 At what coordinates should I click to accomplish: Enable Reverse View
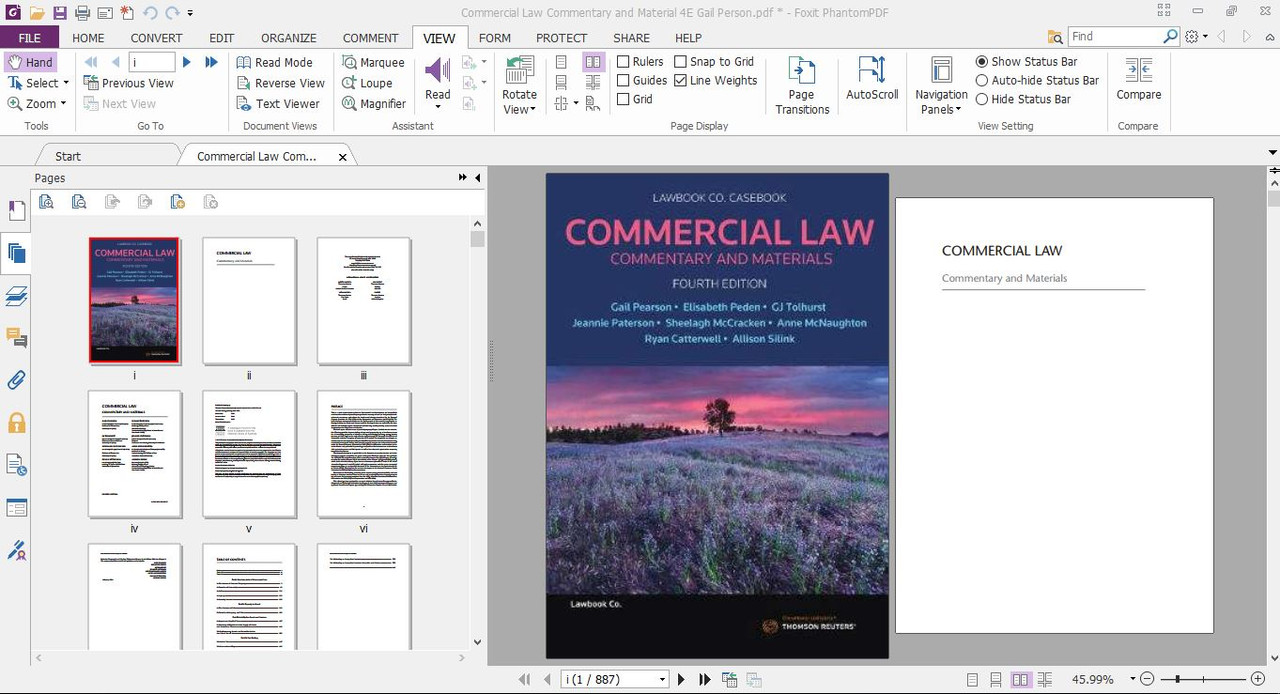tap(281, 83)
